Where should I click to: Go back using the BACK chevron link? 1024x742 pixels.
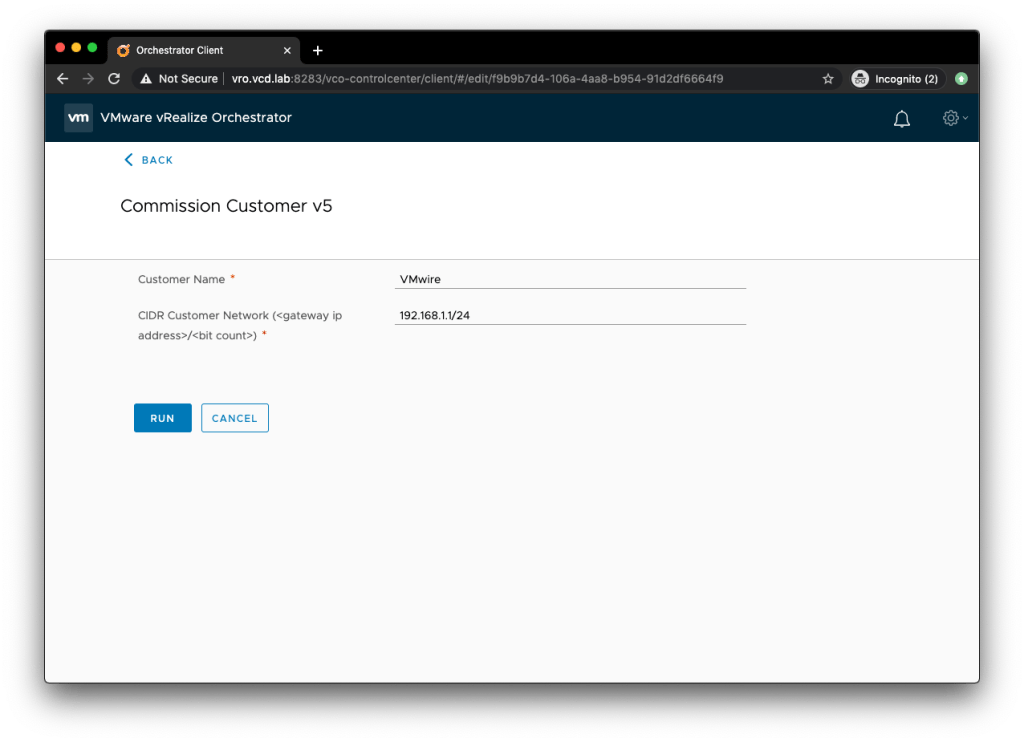point(148,160)
